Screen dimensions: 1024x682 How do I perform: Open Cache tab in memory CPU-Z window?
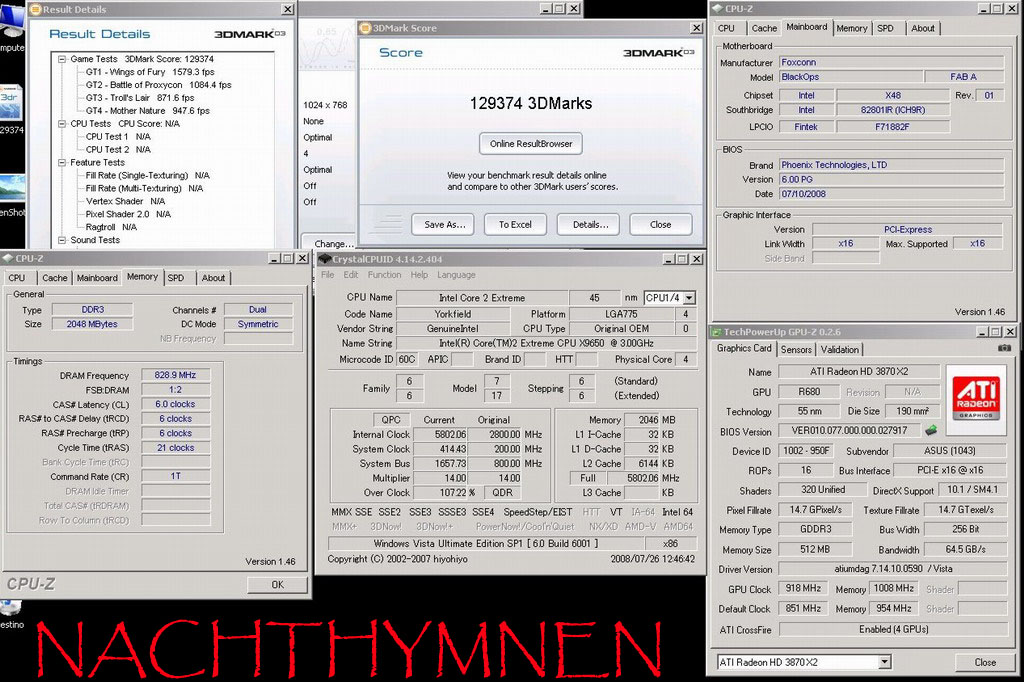coord(55,278)
